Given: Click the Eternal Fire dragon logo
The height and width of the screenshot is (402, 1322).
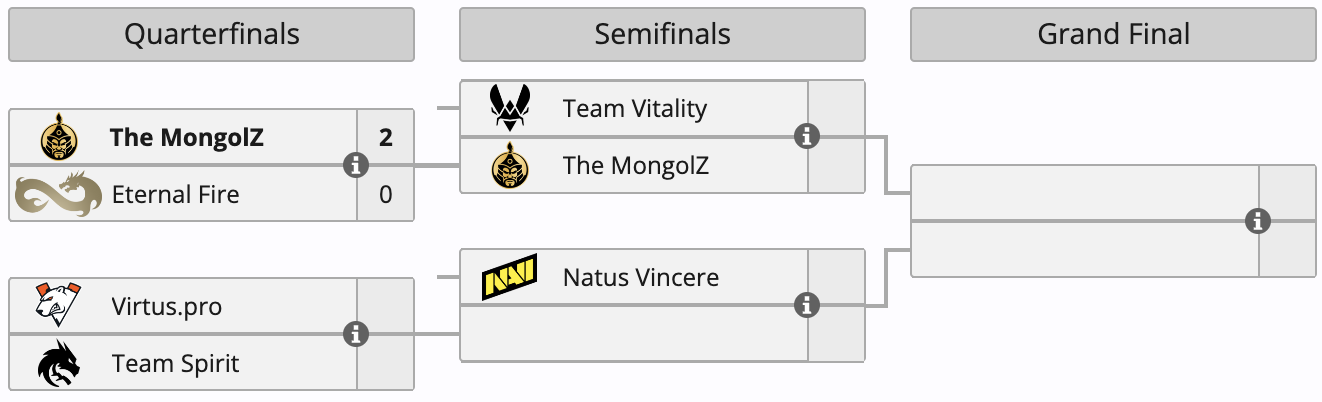Looking at the screenshot, I should [x=58, y=194].
